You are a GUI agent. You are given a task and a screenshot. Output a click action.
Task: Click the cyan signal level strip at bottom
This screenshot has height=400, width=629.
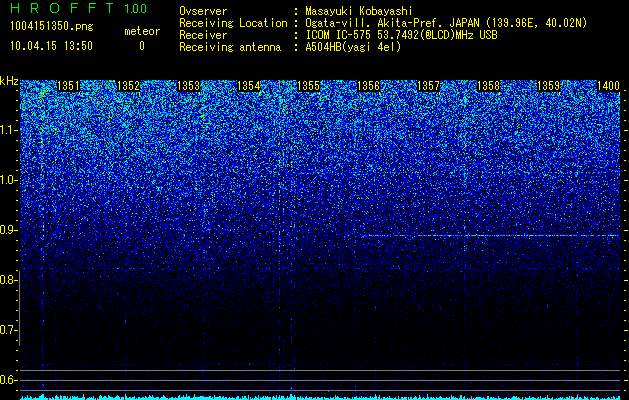(320, 397)
